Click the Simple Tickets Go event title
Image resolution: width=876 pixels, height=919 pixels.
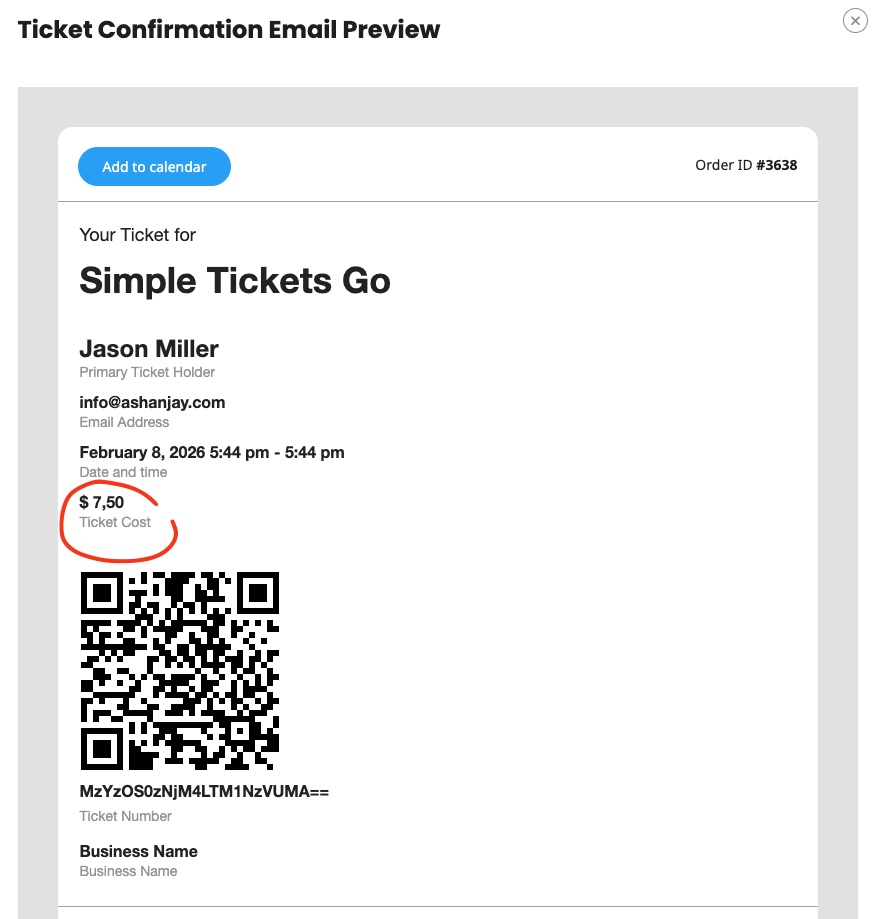click(x=235, y=281)
